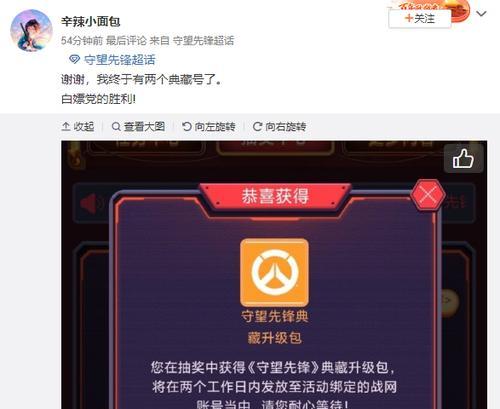Open the 辛辣小面包 username link
The width and height of the screenshot is (500, 409).
[x=90, y=22]
